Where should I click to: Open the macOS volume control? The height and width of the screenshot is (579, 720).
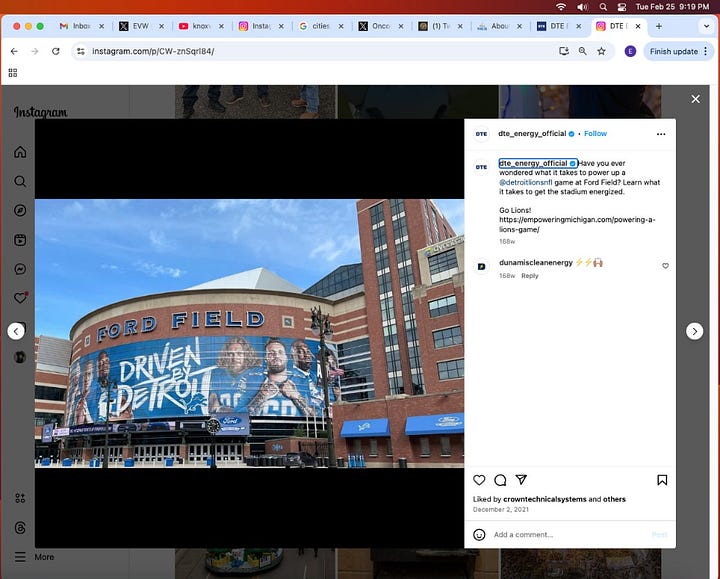[x=582, y=7]
